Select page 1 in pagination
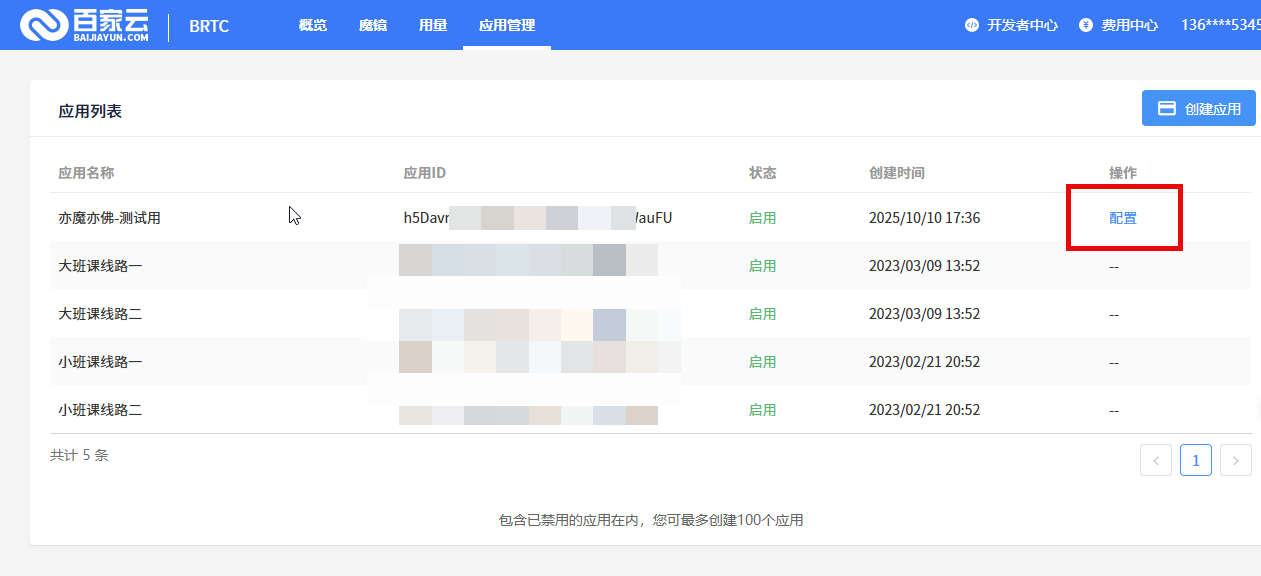The height and width of the screenshot is (576, 1261). pyautogui.click(x=1196, y=460)
